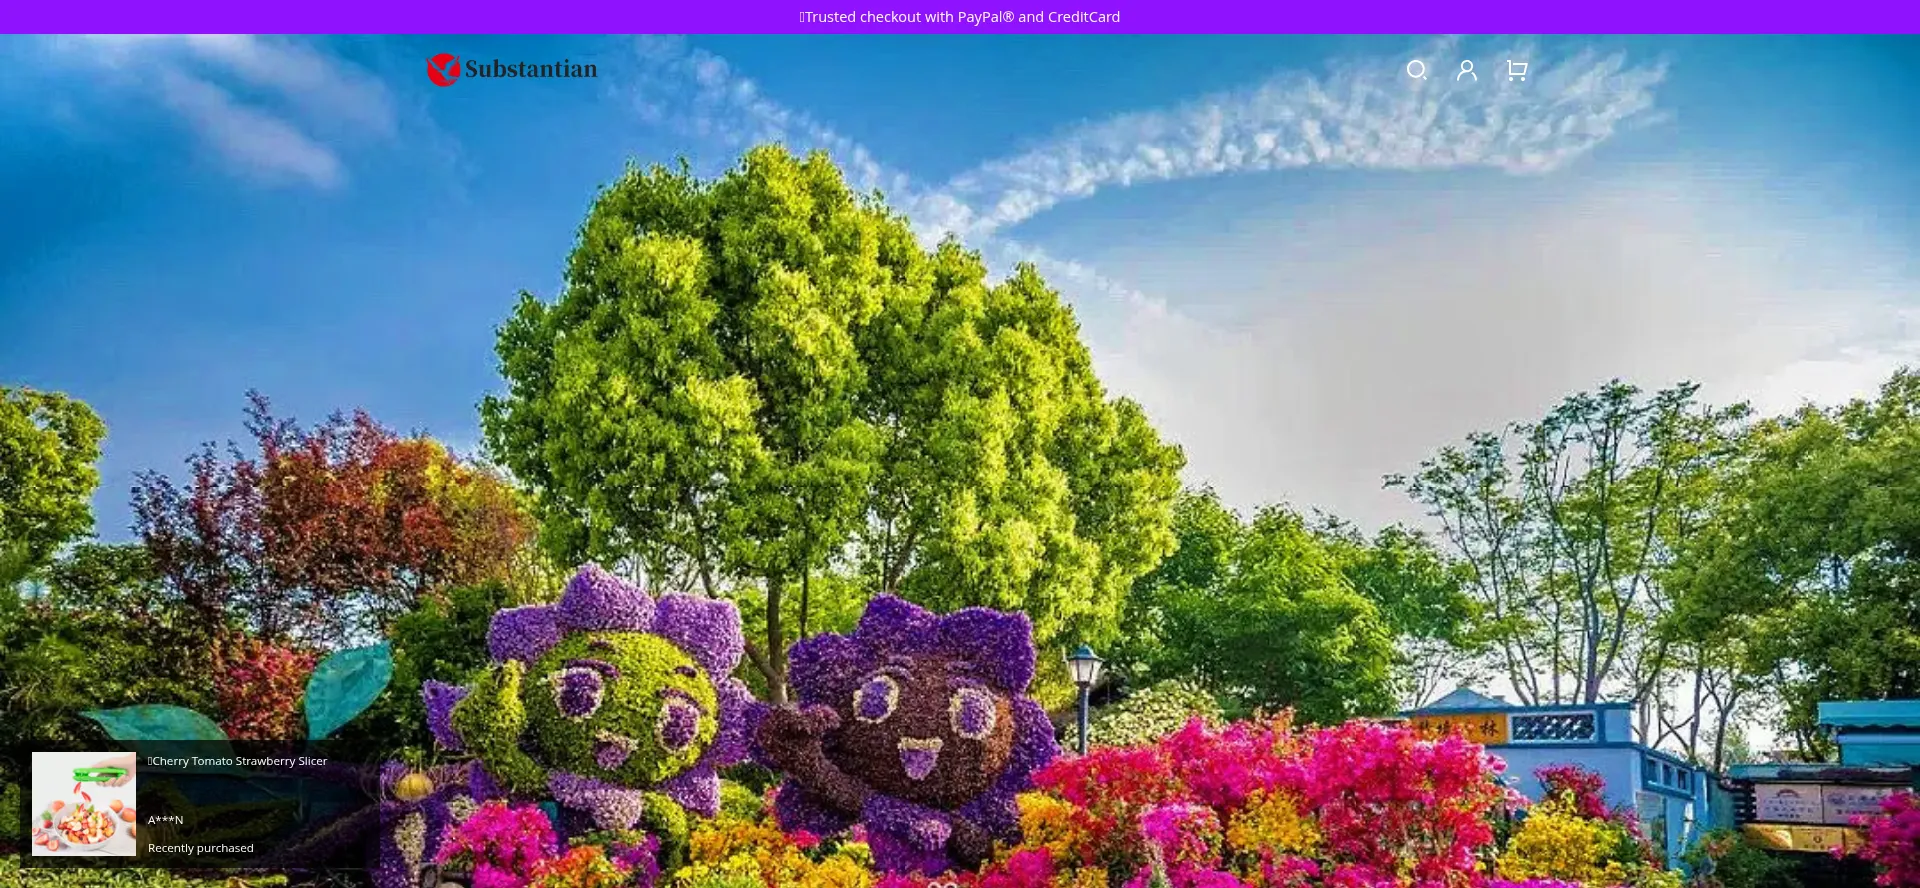Click the Substantian brand name text
Screen dimensions: 1920x888
click(531, 69)
